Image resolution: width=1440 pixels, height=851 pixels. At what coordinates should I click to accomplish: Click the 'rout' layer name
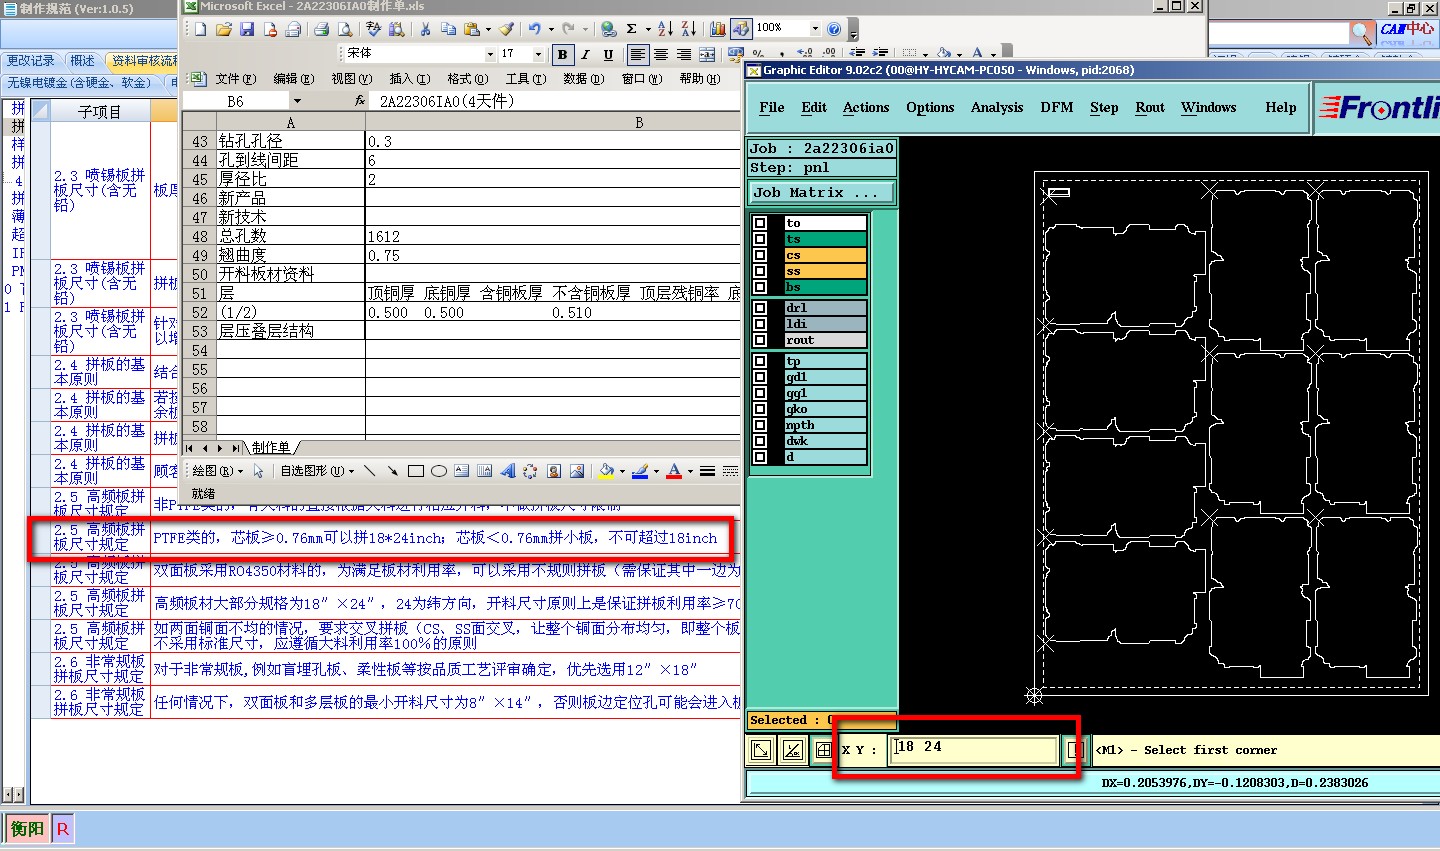click(x=825, y=340)
